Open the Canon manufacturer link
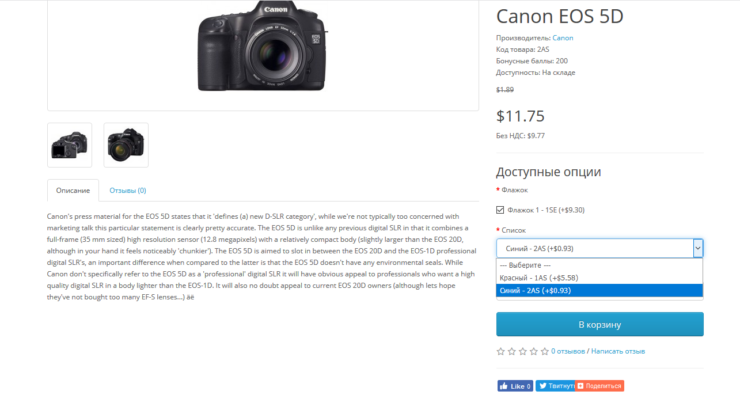Screen dimensions: 740x414 pos(563,37)
